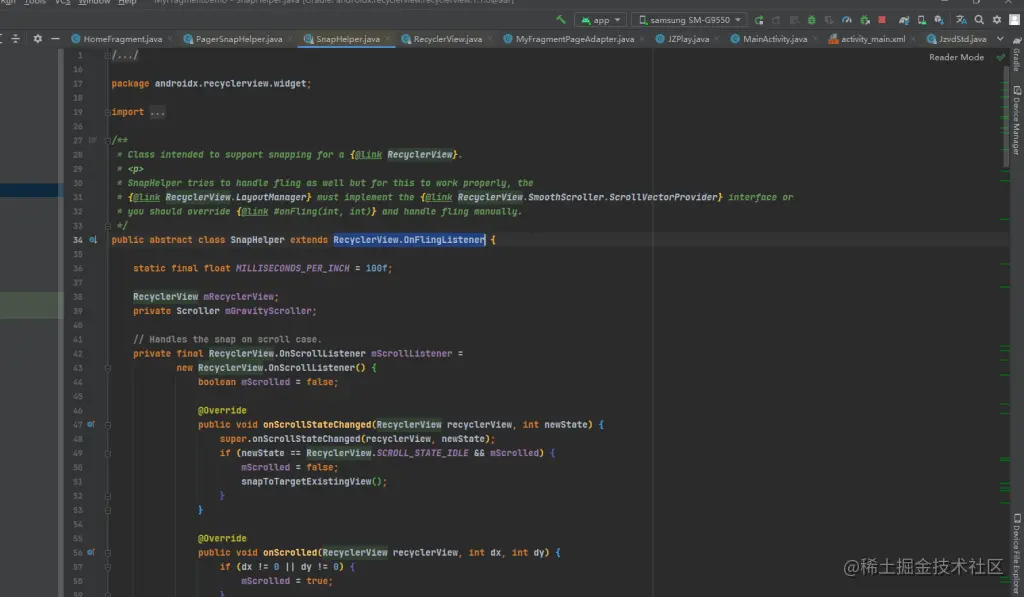Viewport: 1024px width, 597px height.
Task: Collapse the class Javadoc comment at line 27
Action: (x=108, y=140)
